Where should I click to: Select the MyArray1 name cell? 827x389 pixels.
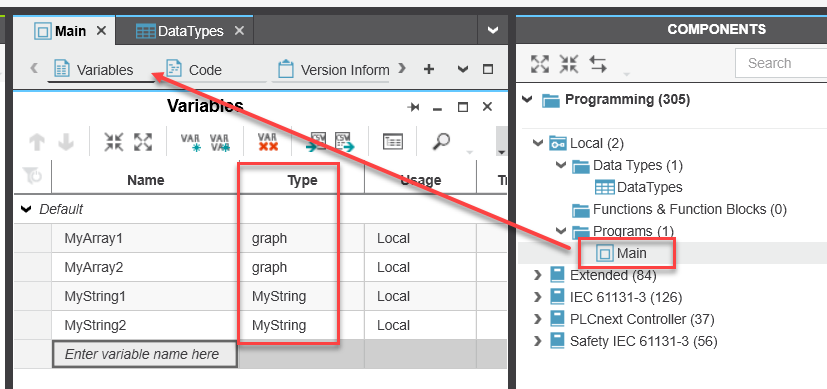tap(146, 238)
